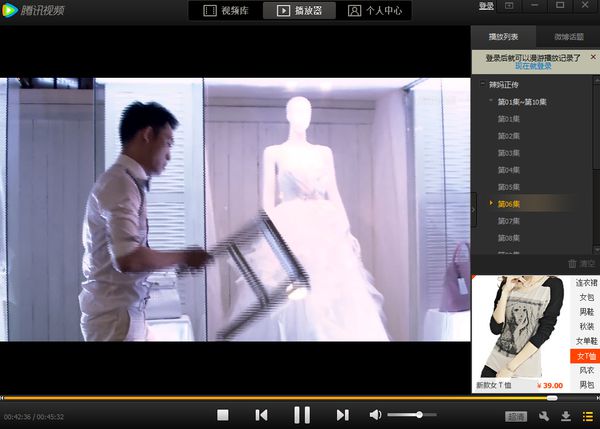
Task: Select the highlighted 第06集 episode
Action: pos(509,204)
